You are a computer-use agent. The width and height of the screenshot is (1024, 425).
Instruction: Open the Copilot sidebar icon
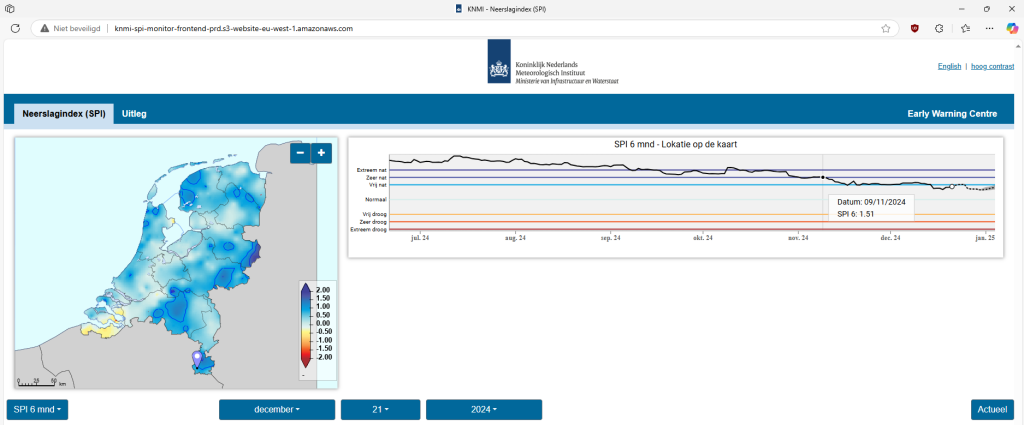[x=1011, y=28]
